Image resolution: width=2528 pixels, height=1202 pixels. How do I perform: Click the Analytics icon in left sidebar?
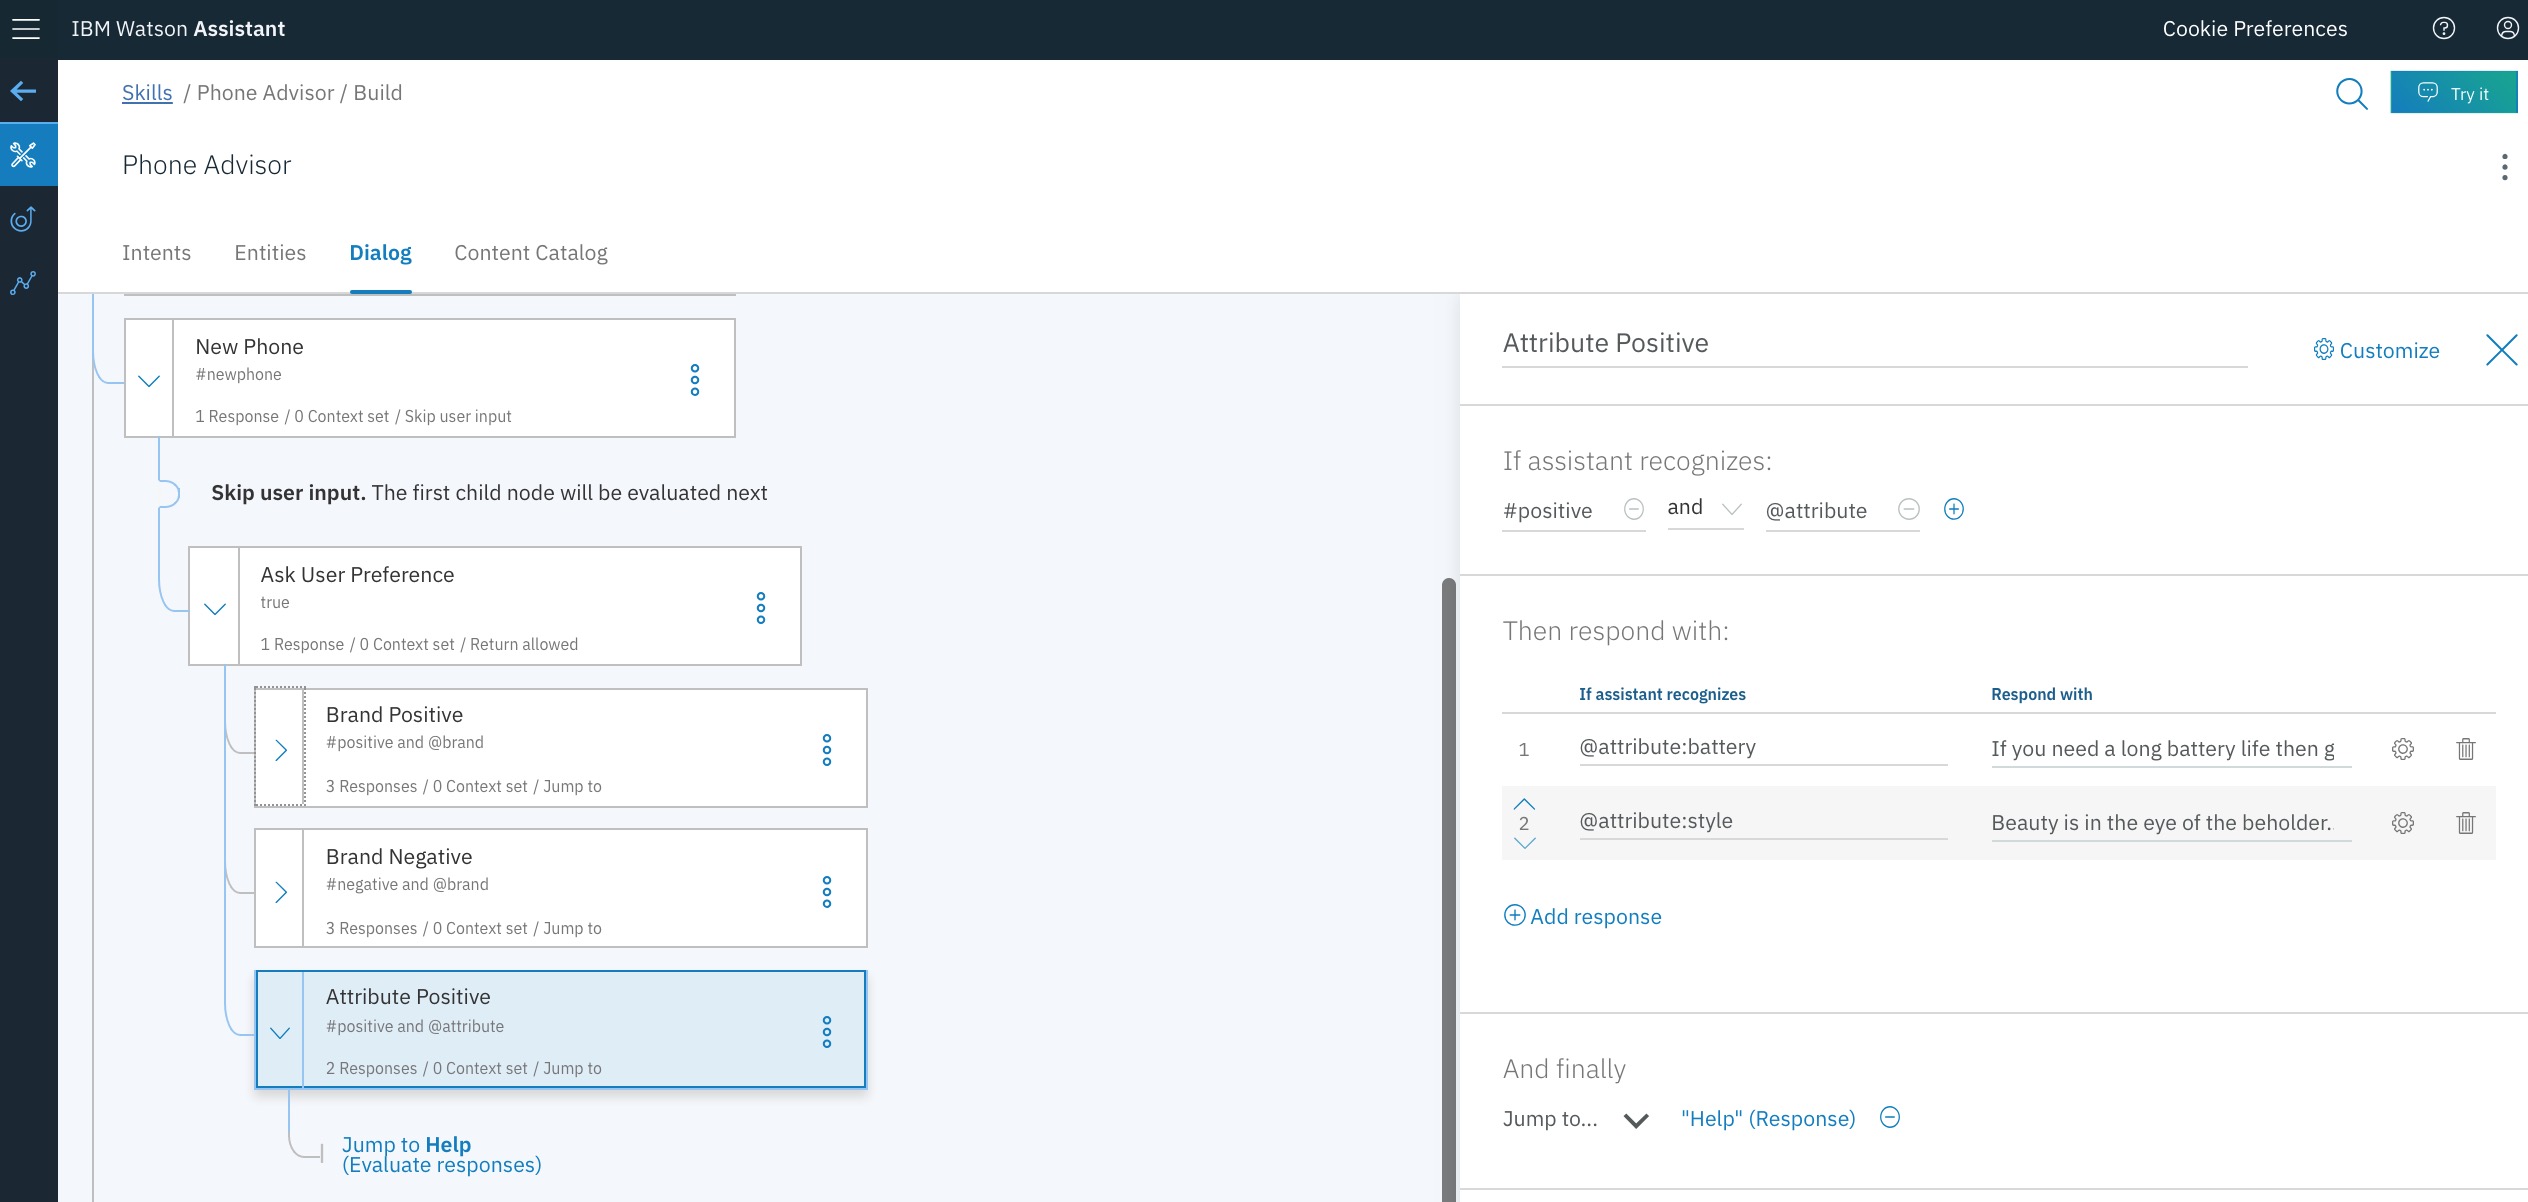tap(24, 283)
